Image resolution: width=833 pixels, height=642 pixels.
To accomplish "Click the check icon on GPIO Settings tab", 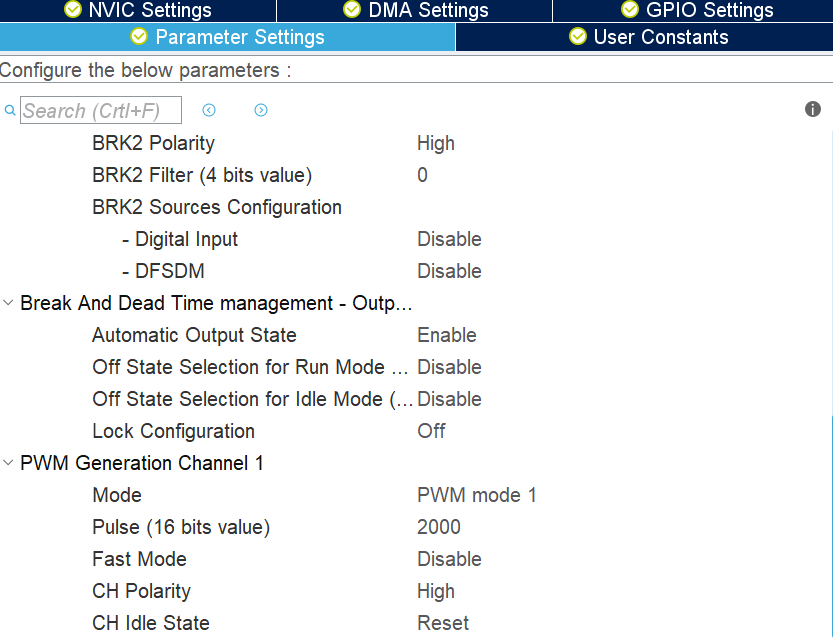I will [629, 11].
